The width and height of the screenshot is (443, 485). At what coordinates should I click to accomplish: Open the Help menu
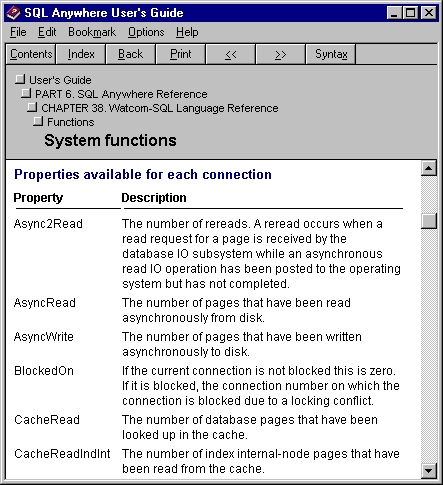click(x=187, y=32)
